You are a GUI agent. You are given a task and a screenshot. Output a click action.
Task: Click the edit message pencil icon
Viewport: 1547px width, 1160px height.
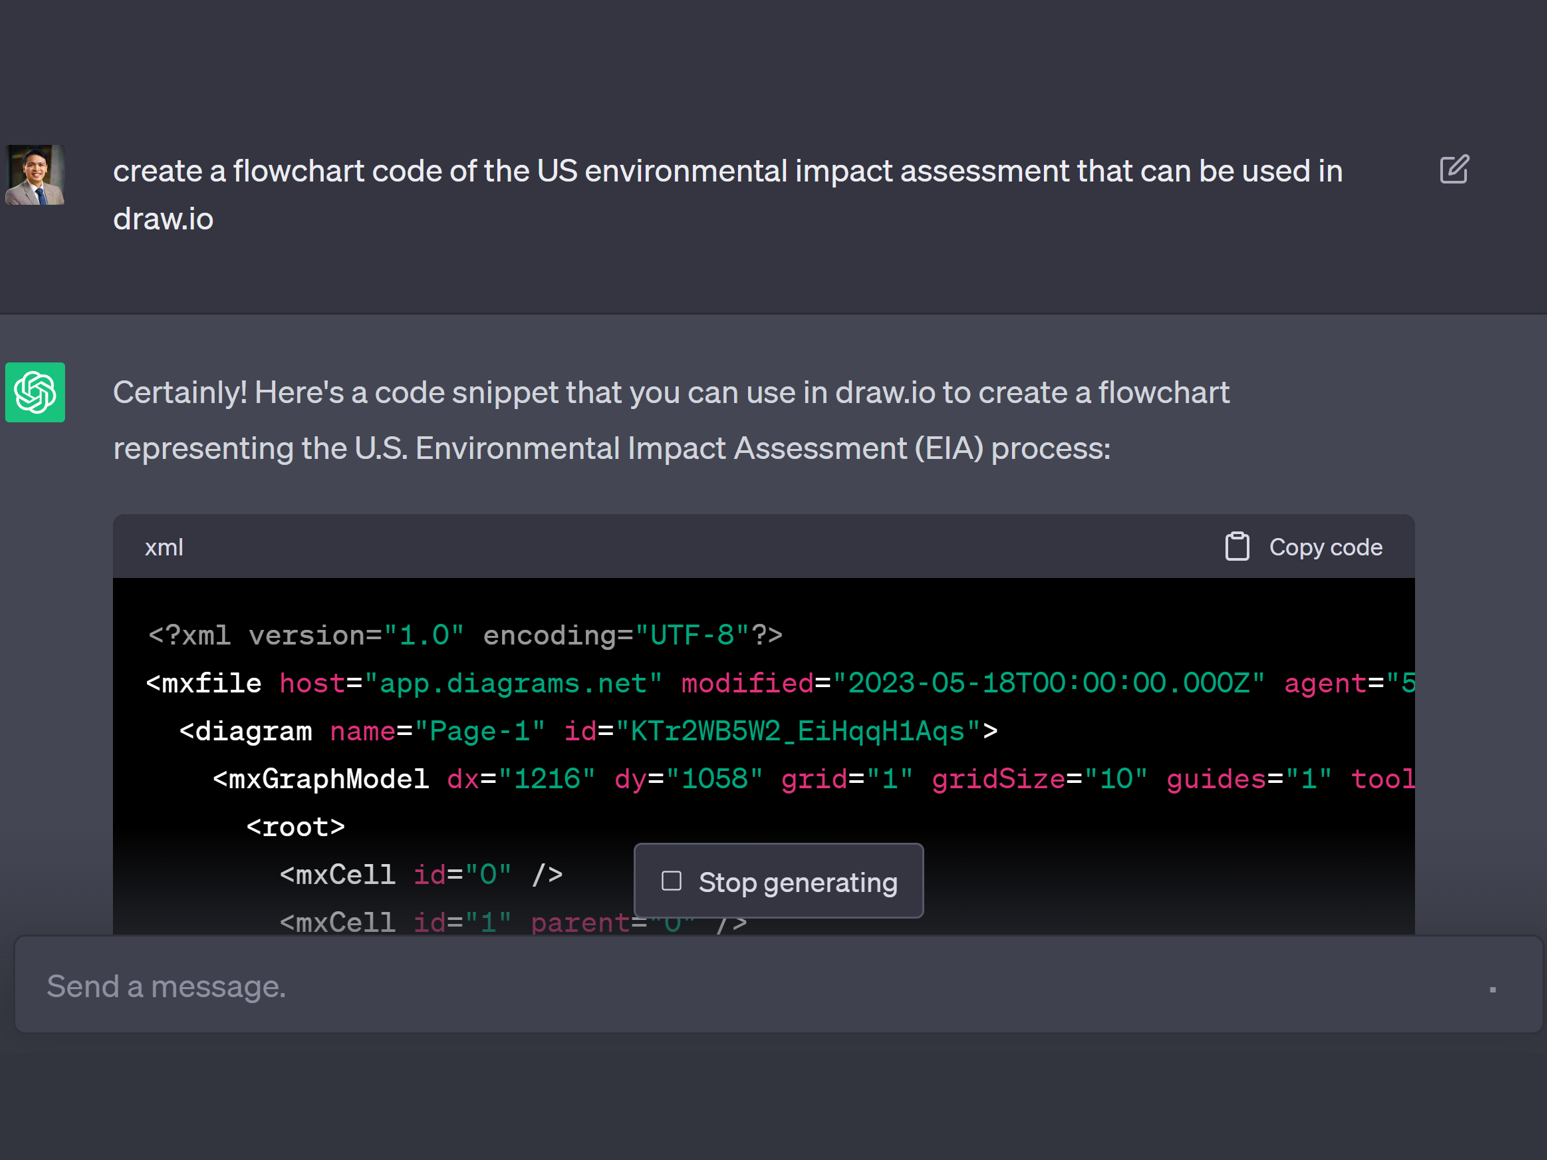point(1453,170)
